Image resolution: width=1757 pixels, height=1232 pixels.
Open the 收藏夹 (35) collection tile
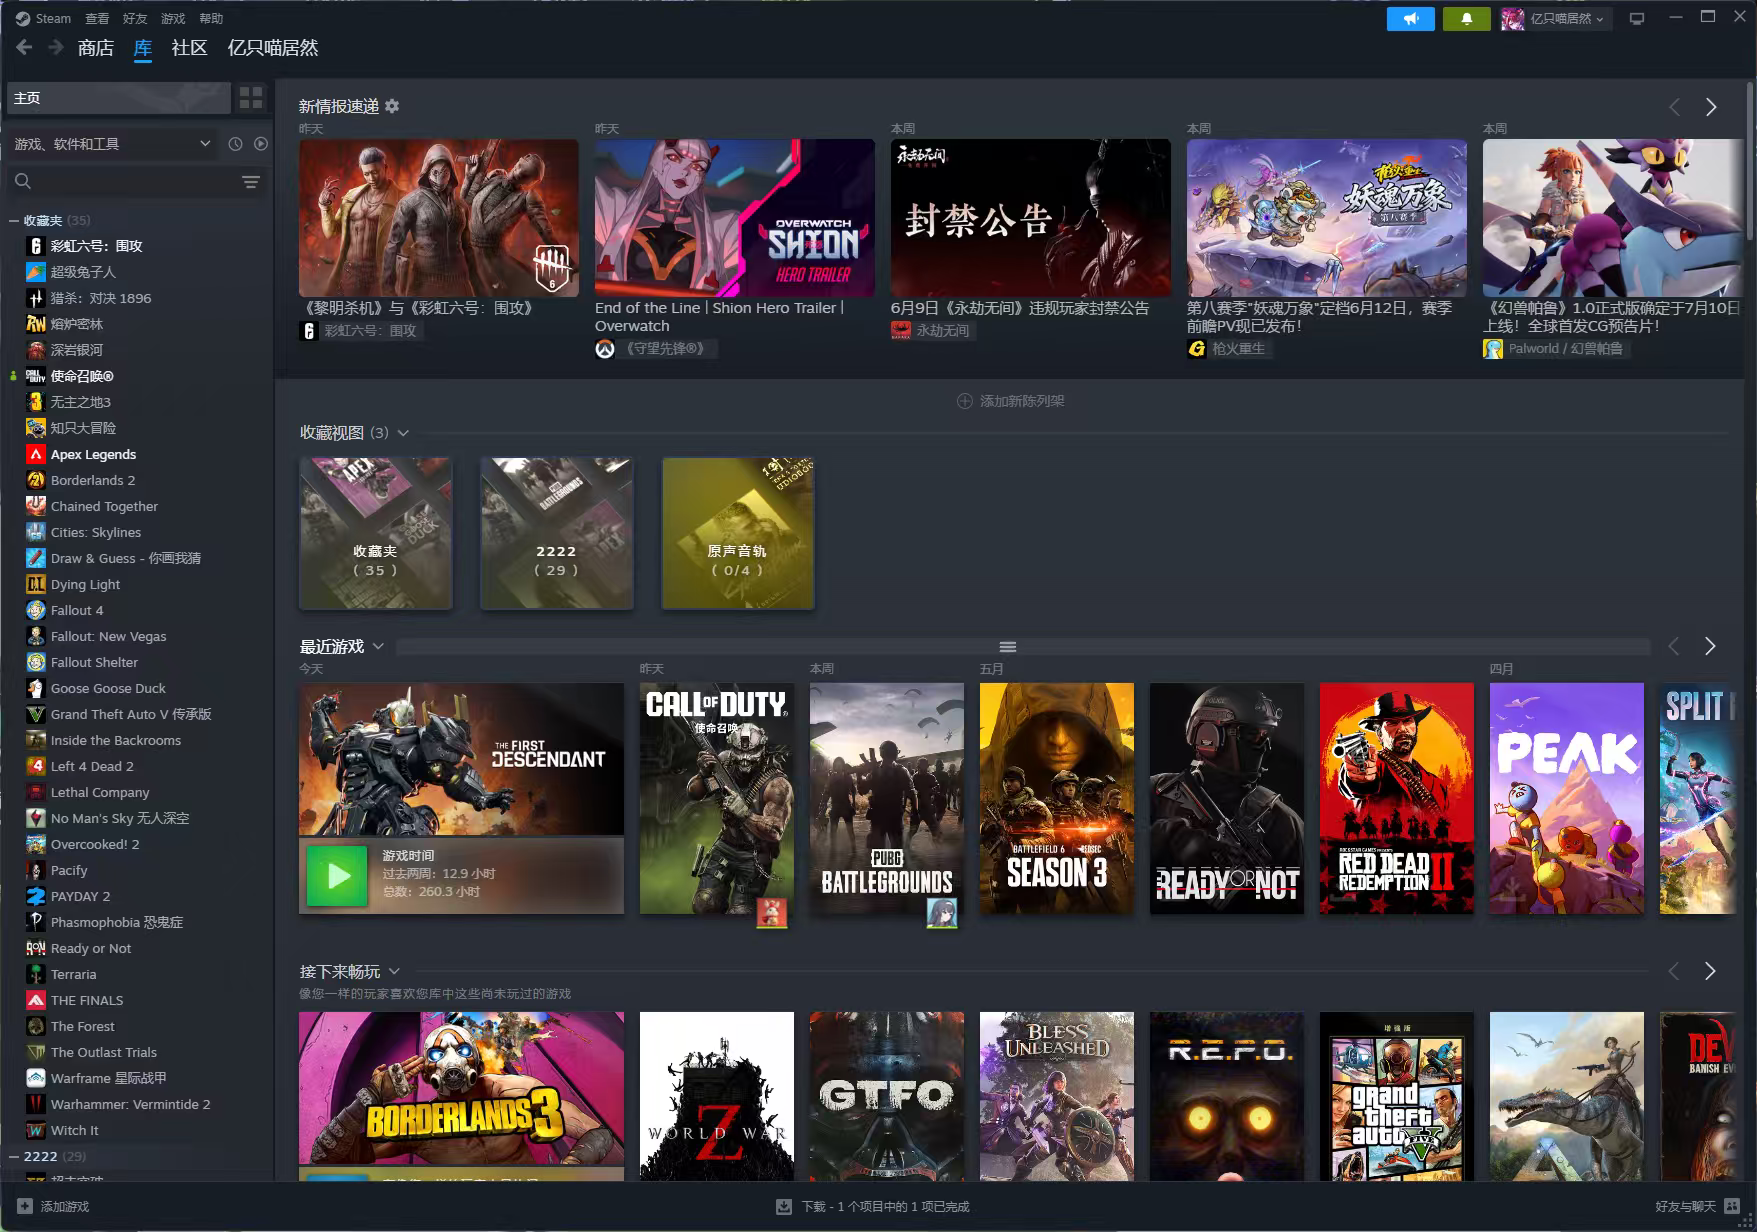[376, 533]
